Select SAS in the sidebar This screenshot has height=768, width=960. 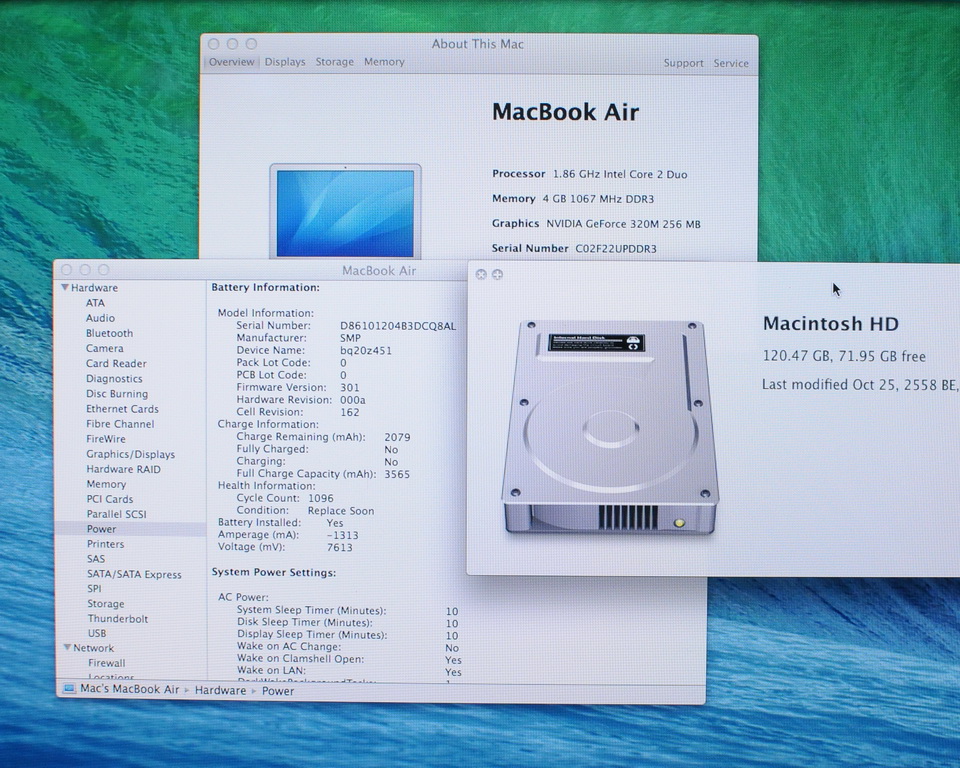coord(96,559)
